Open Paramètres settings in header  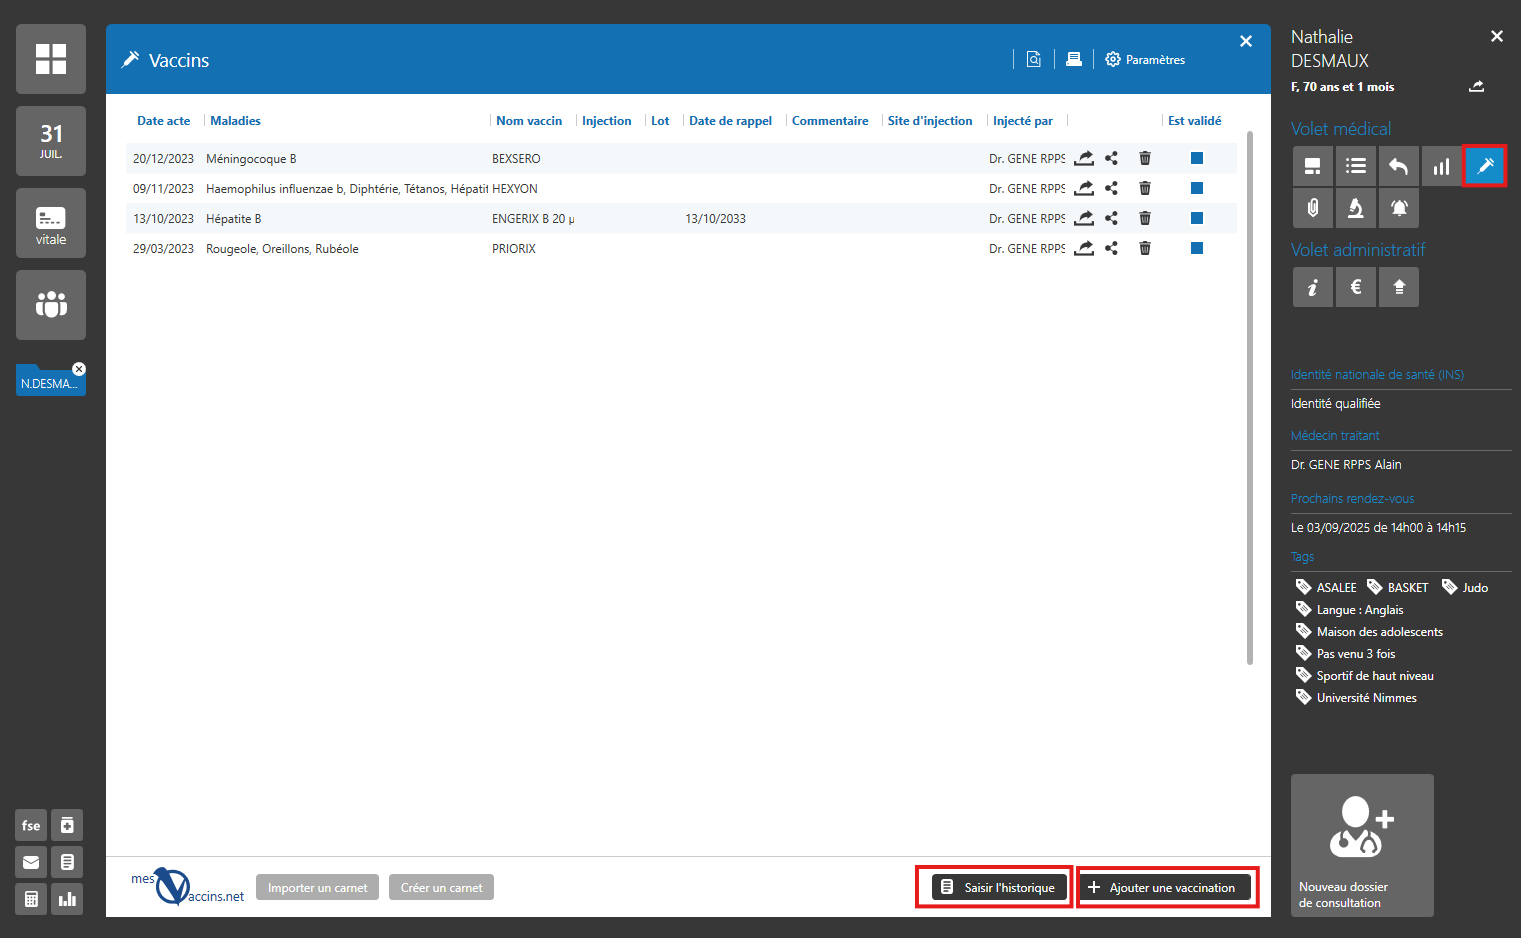point(1145,60)
